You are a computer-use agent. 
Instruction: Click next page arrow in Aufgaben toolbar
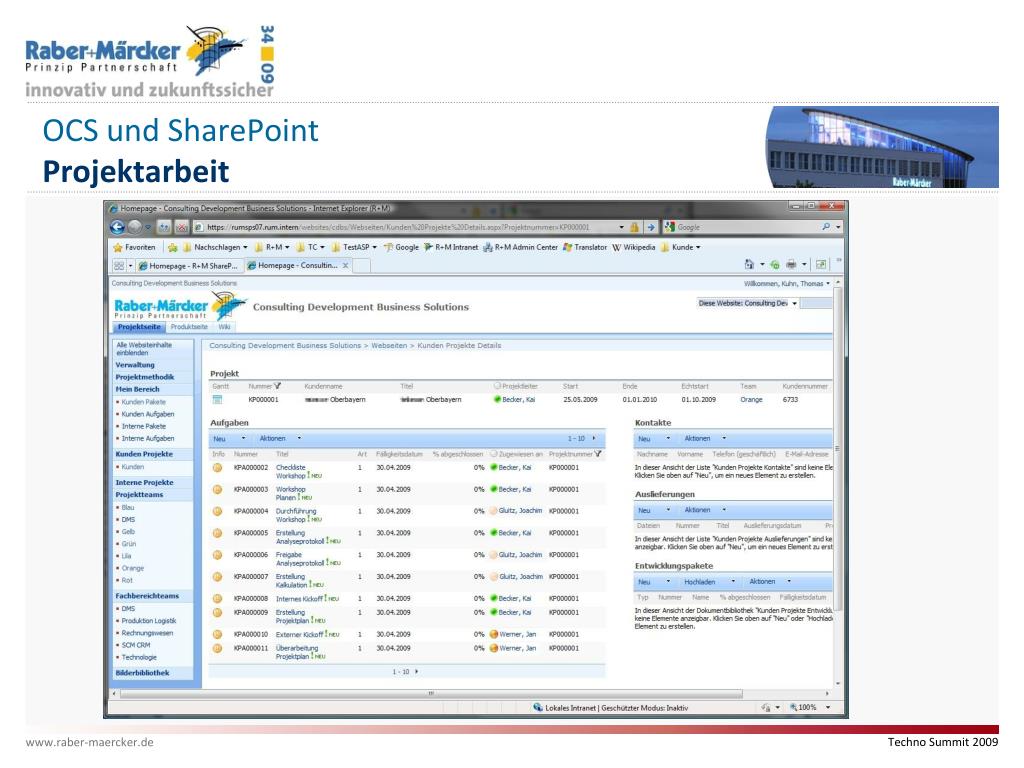click(594, 439)
